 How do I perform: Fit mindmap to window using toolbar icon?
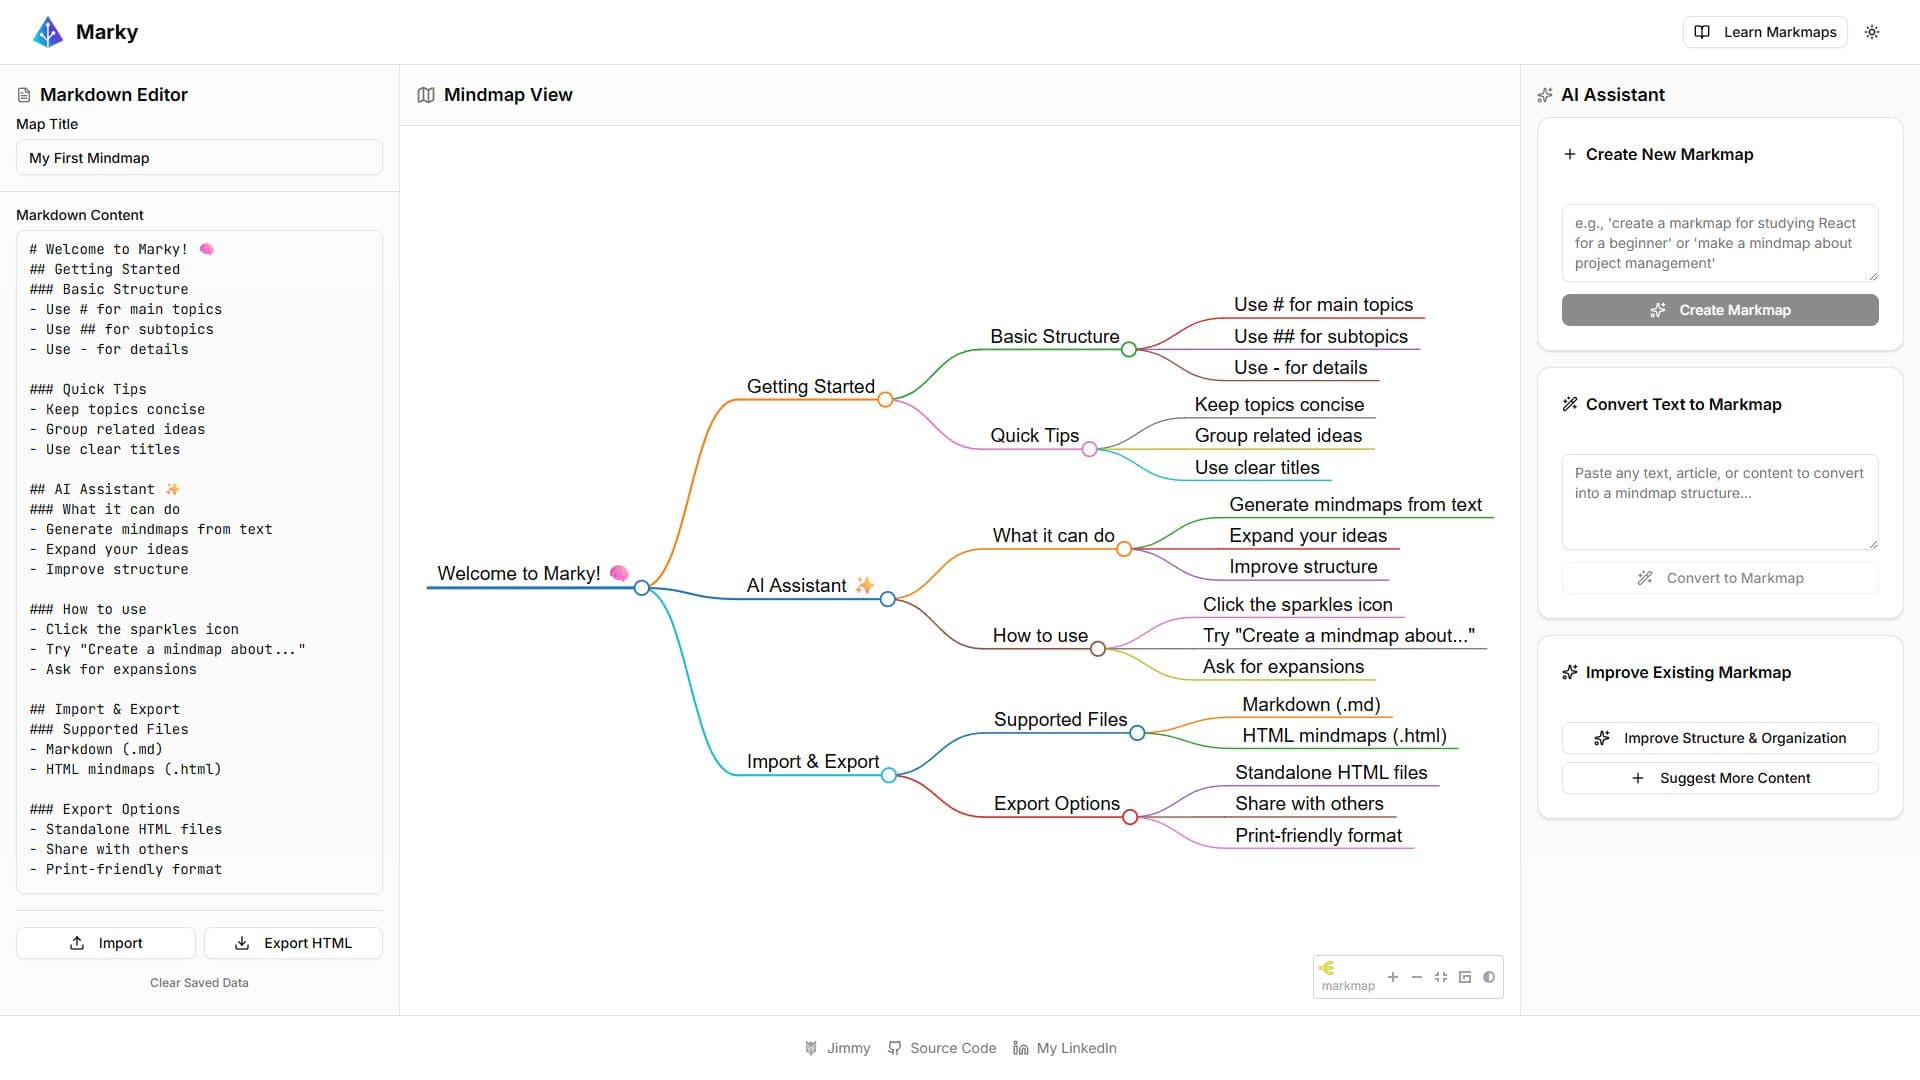[x=1441, y=977]
